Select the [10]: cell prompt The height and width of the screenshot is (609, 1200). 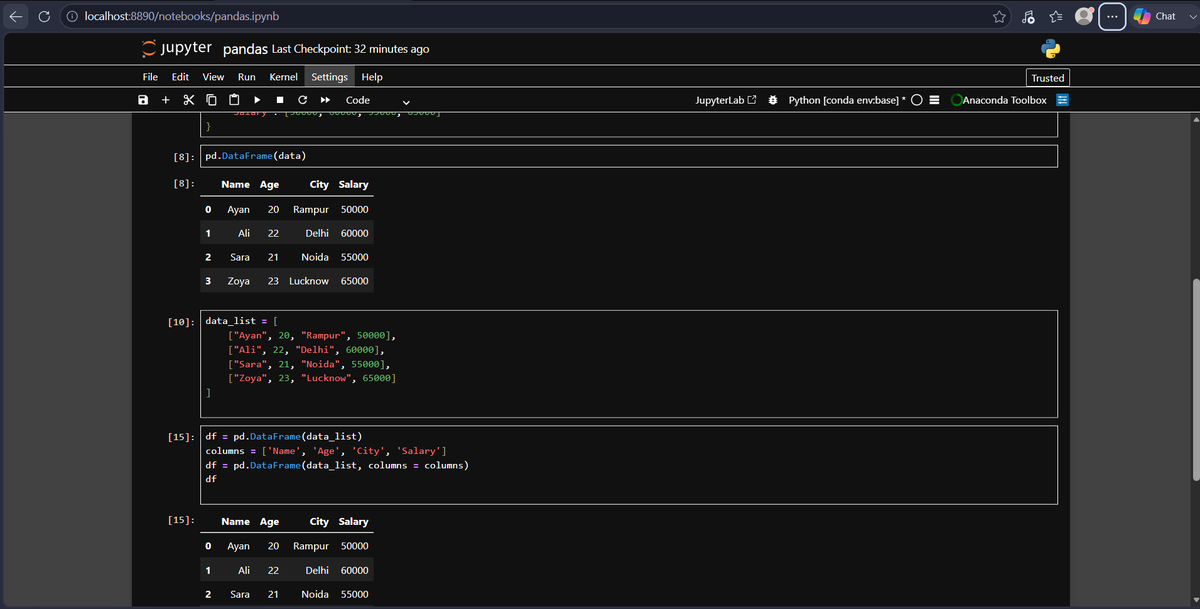[181, 321]
